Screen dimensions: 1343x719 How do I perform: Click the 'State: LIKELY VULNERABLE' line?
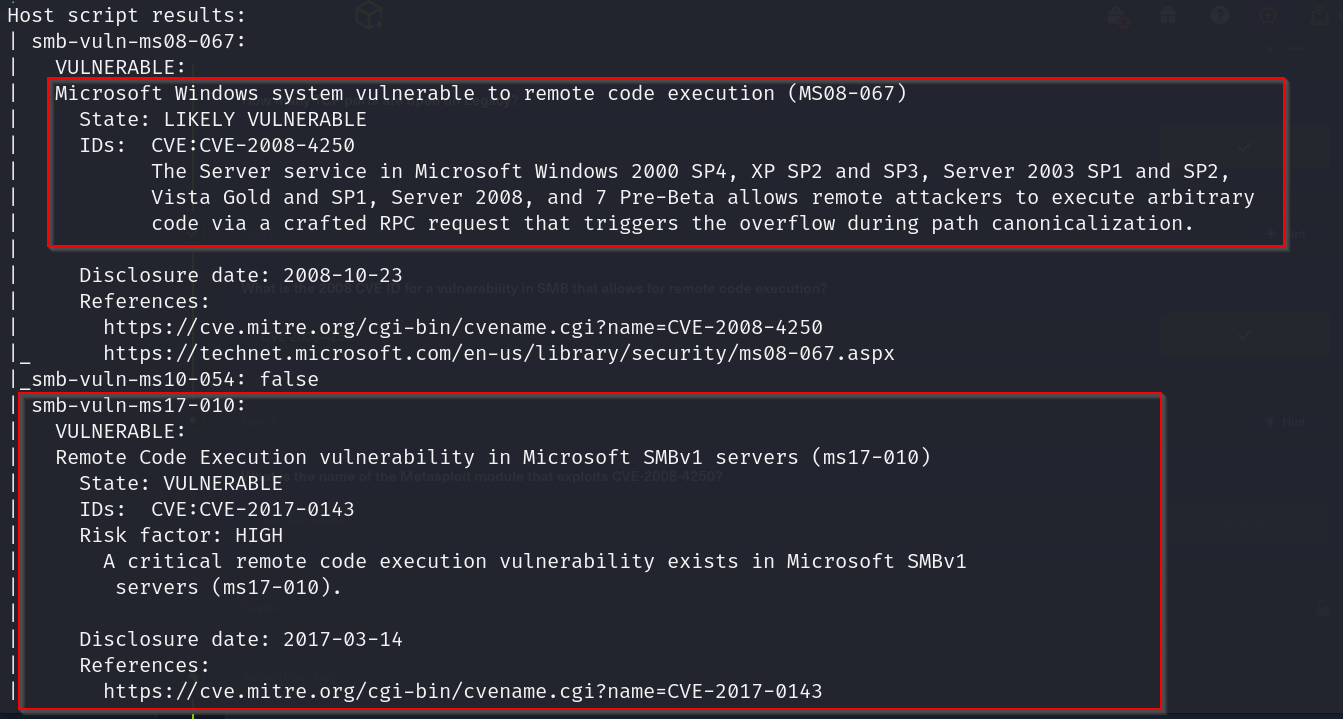[222, 119]
